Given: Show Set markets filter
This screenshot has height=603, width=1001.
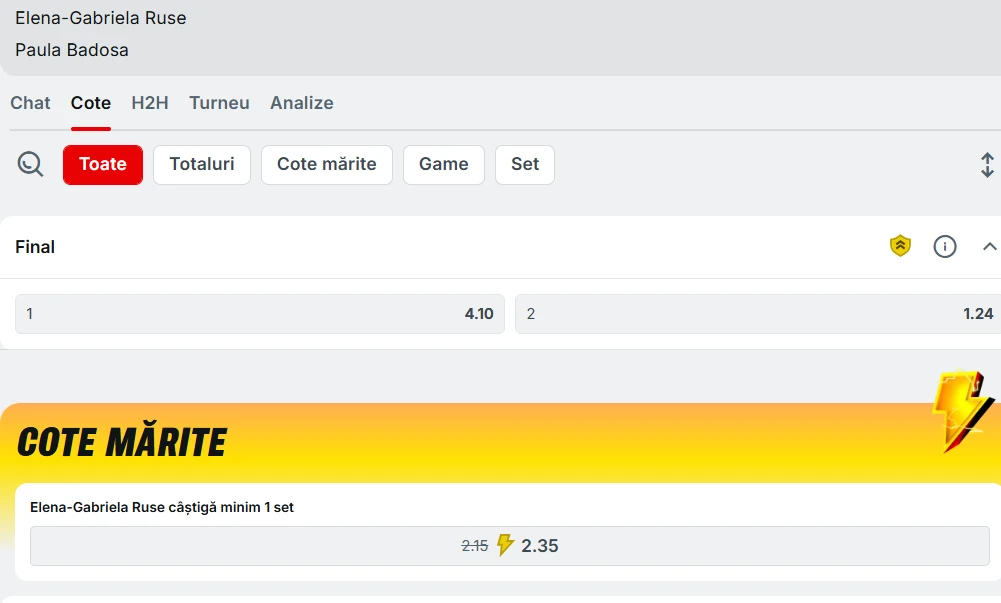Looking at the screenshot, I should click(x=525, y=165).
